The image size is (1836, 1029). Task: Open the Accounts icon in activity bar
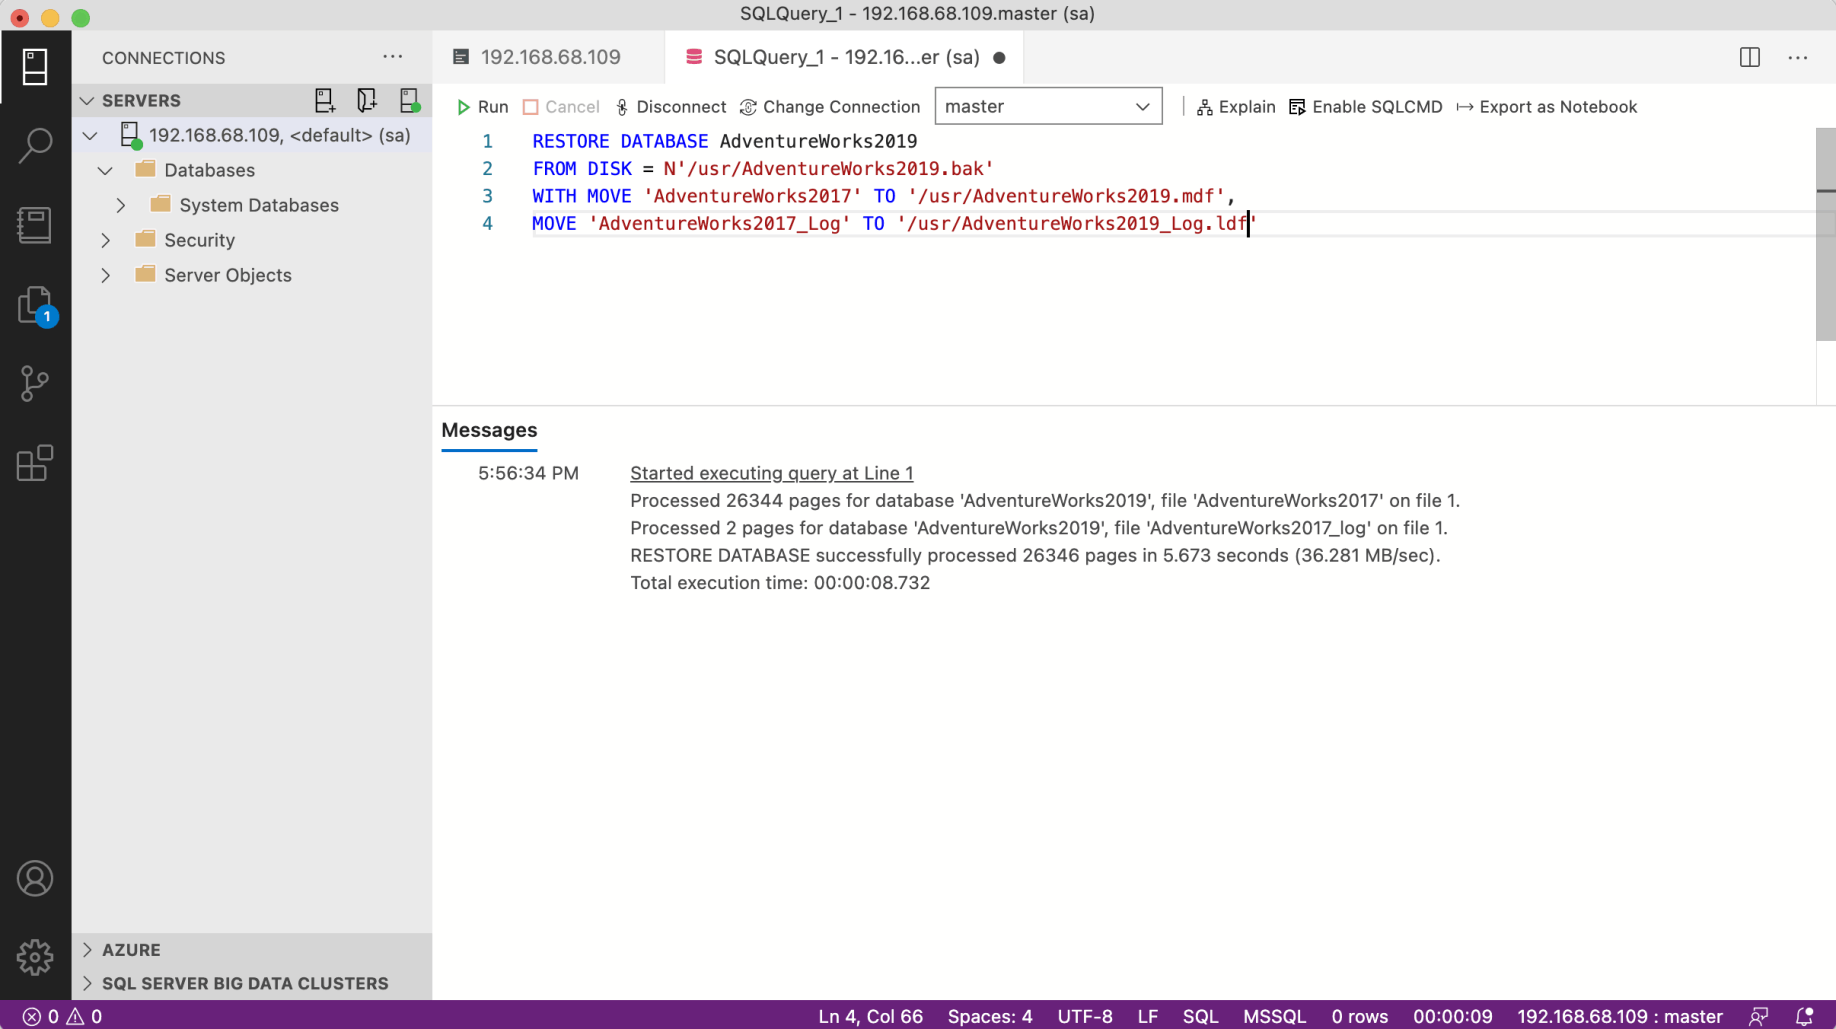tap(35, 879)
